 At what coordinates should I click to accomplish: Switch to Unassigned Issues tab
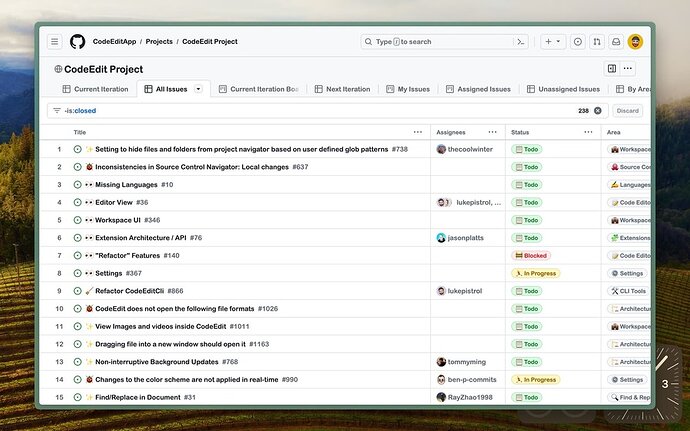564,89
